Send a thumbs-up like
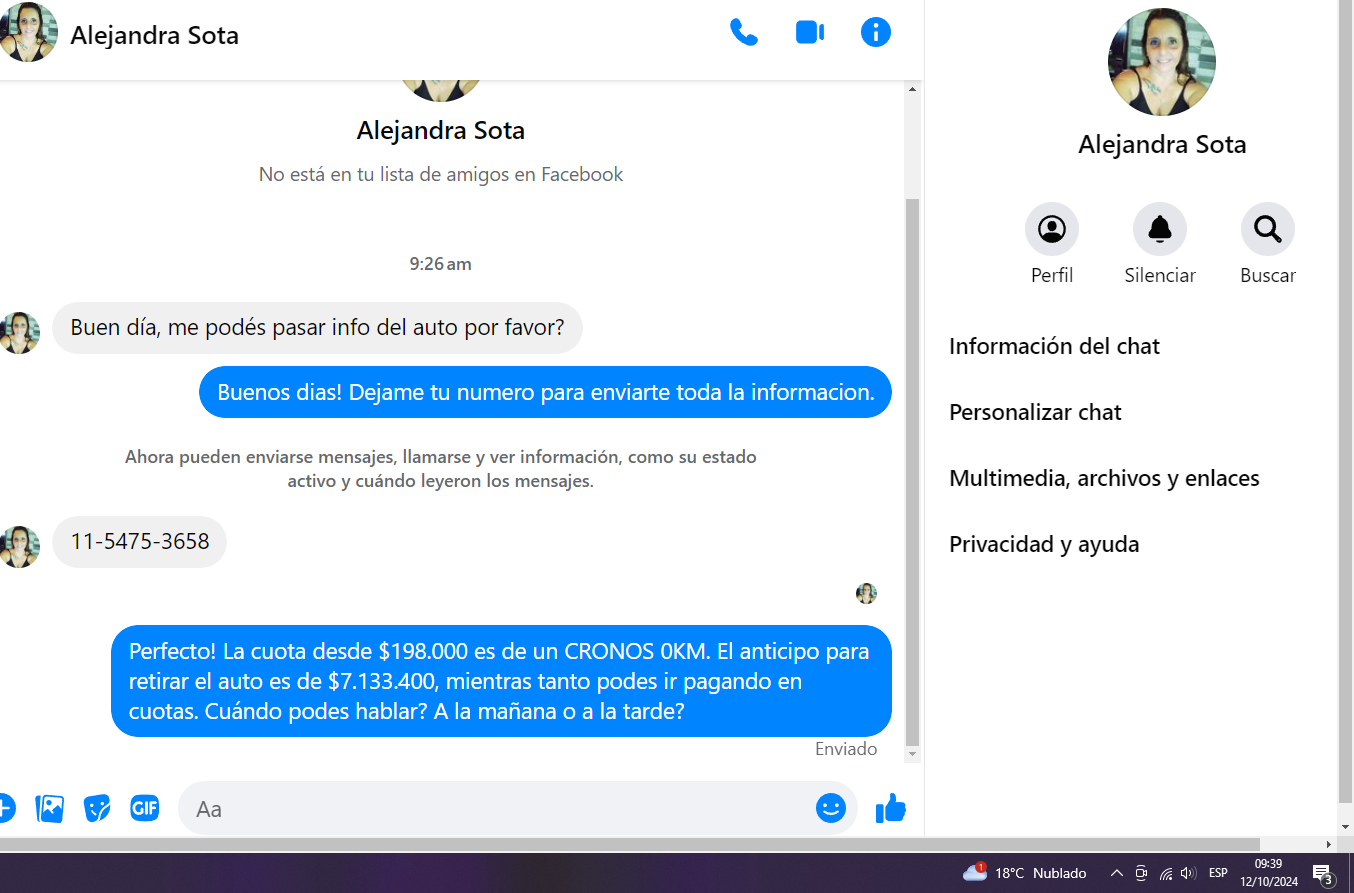The image size is (1354, 893). coord(890,808)
